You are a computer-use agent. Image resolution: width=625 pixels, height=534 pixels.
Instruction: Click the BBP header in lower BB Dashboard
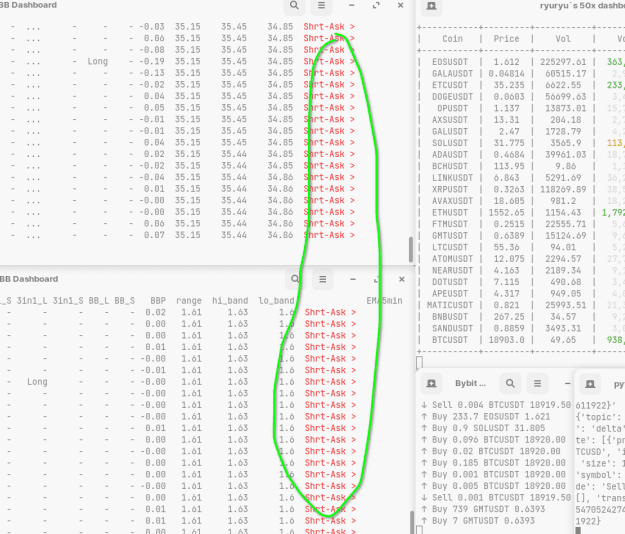click(x=158, y=301)
